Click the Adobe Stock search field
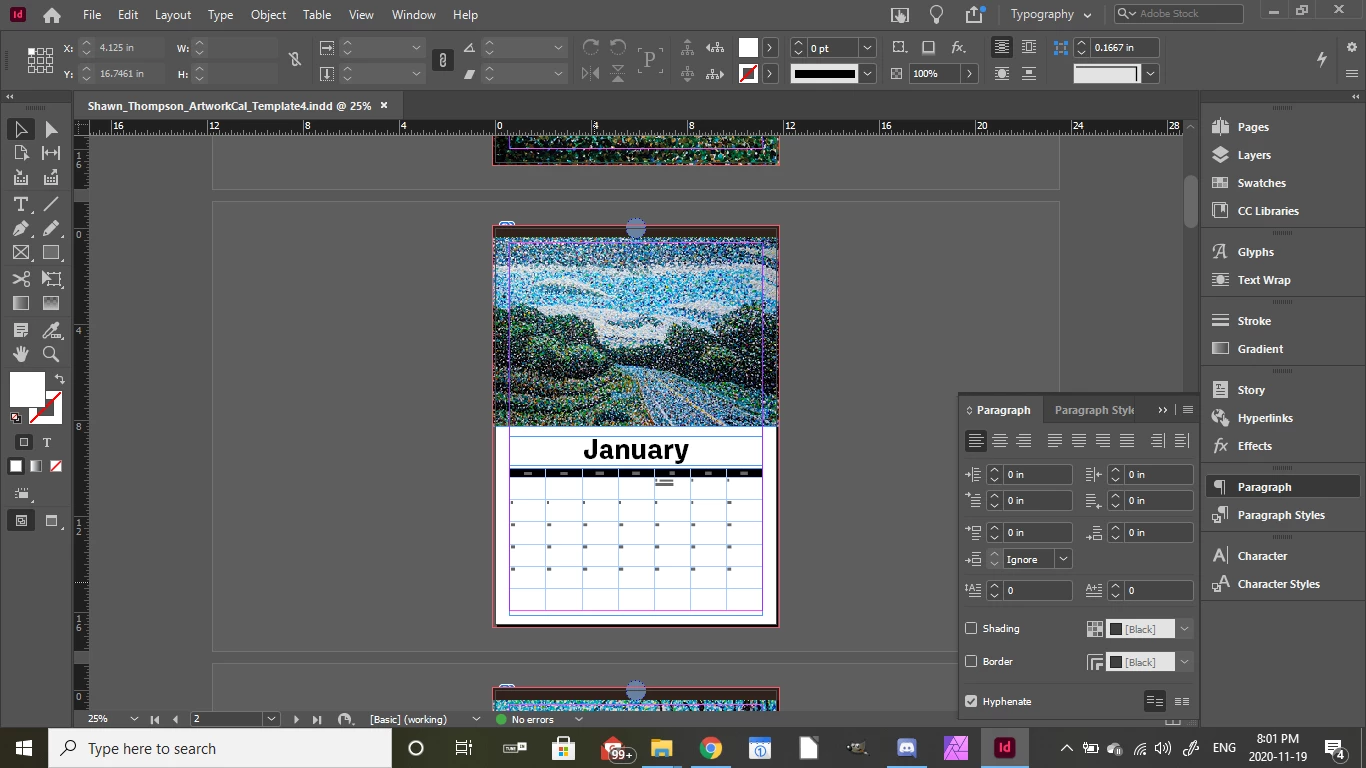This screenshot has height=768, width=1366. [x=1179, y=14]
